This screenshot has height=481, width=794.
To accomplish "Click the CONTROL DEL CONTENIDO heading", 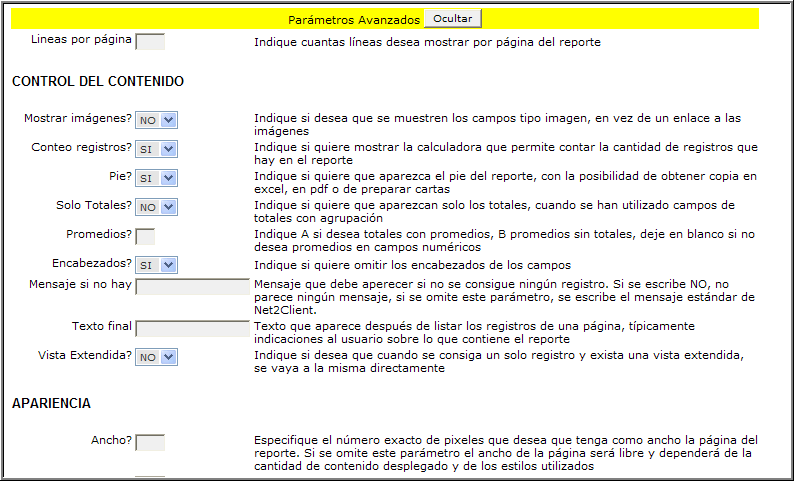I will [97, 81].
